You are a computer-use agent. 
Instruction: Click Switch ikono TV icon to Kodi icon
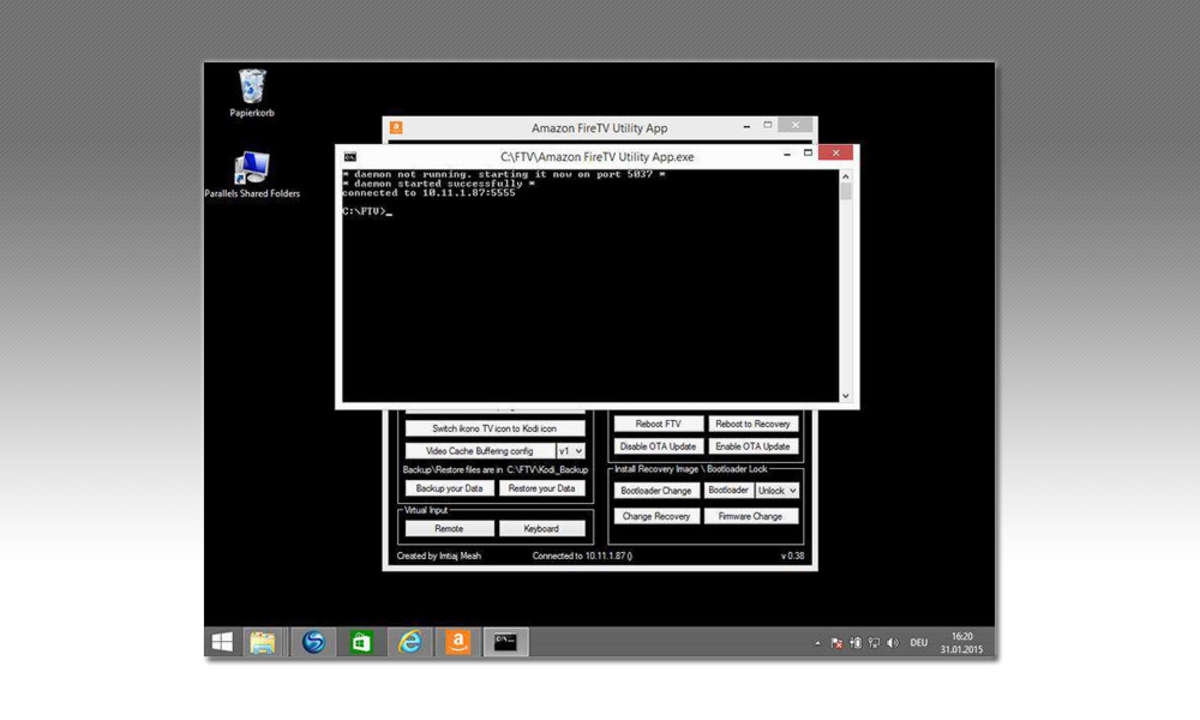[495, 428]
